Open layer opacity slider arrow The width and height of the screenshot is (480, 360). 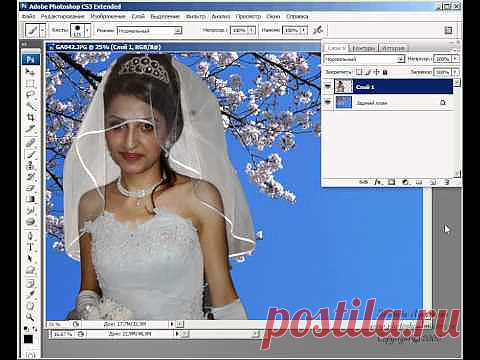456,59
